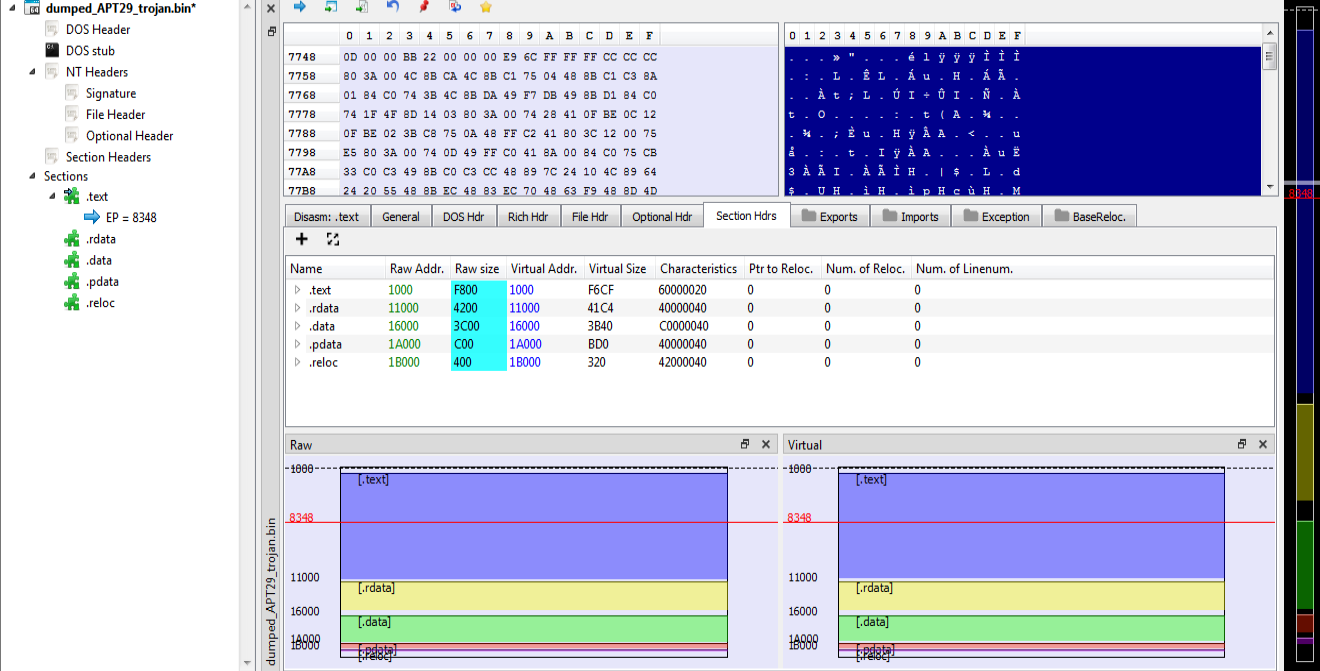Switch to the Rich Hdr tab
This screenshot has height=671, width=1320.
tap(527, 217)
